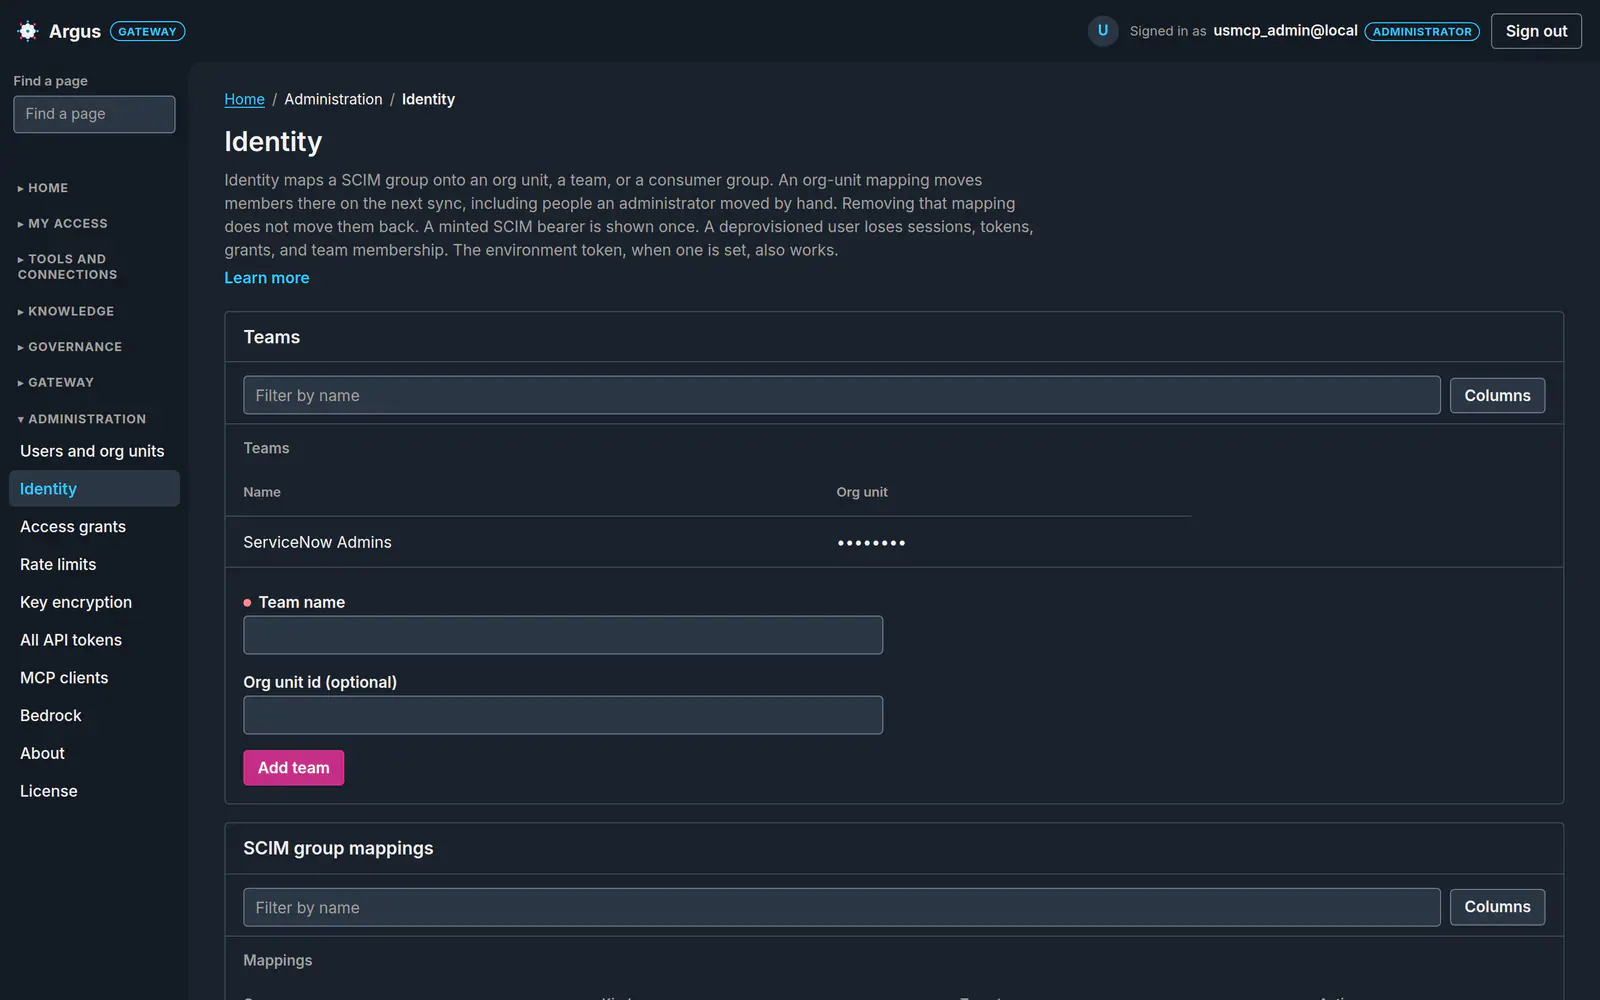This screenshot has height=1000, width=1600.
Task: Focus the Find a page search box
Action: [x=94, y=114]
